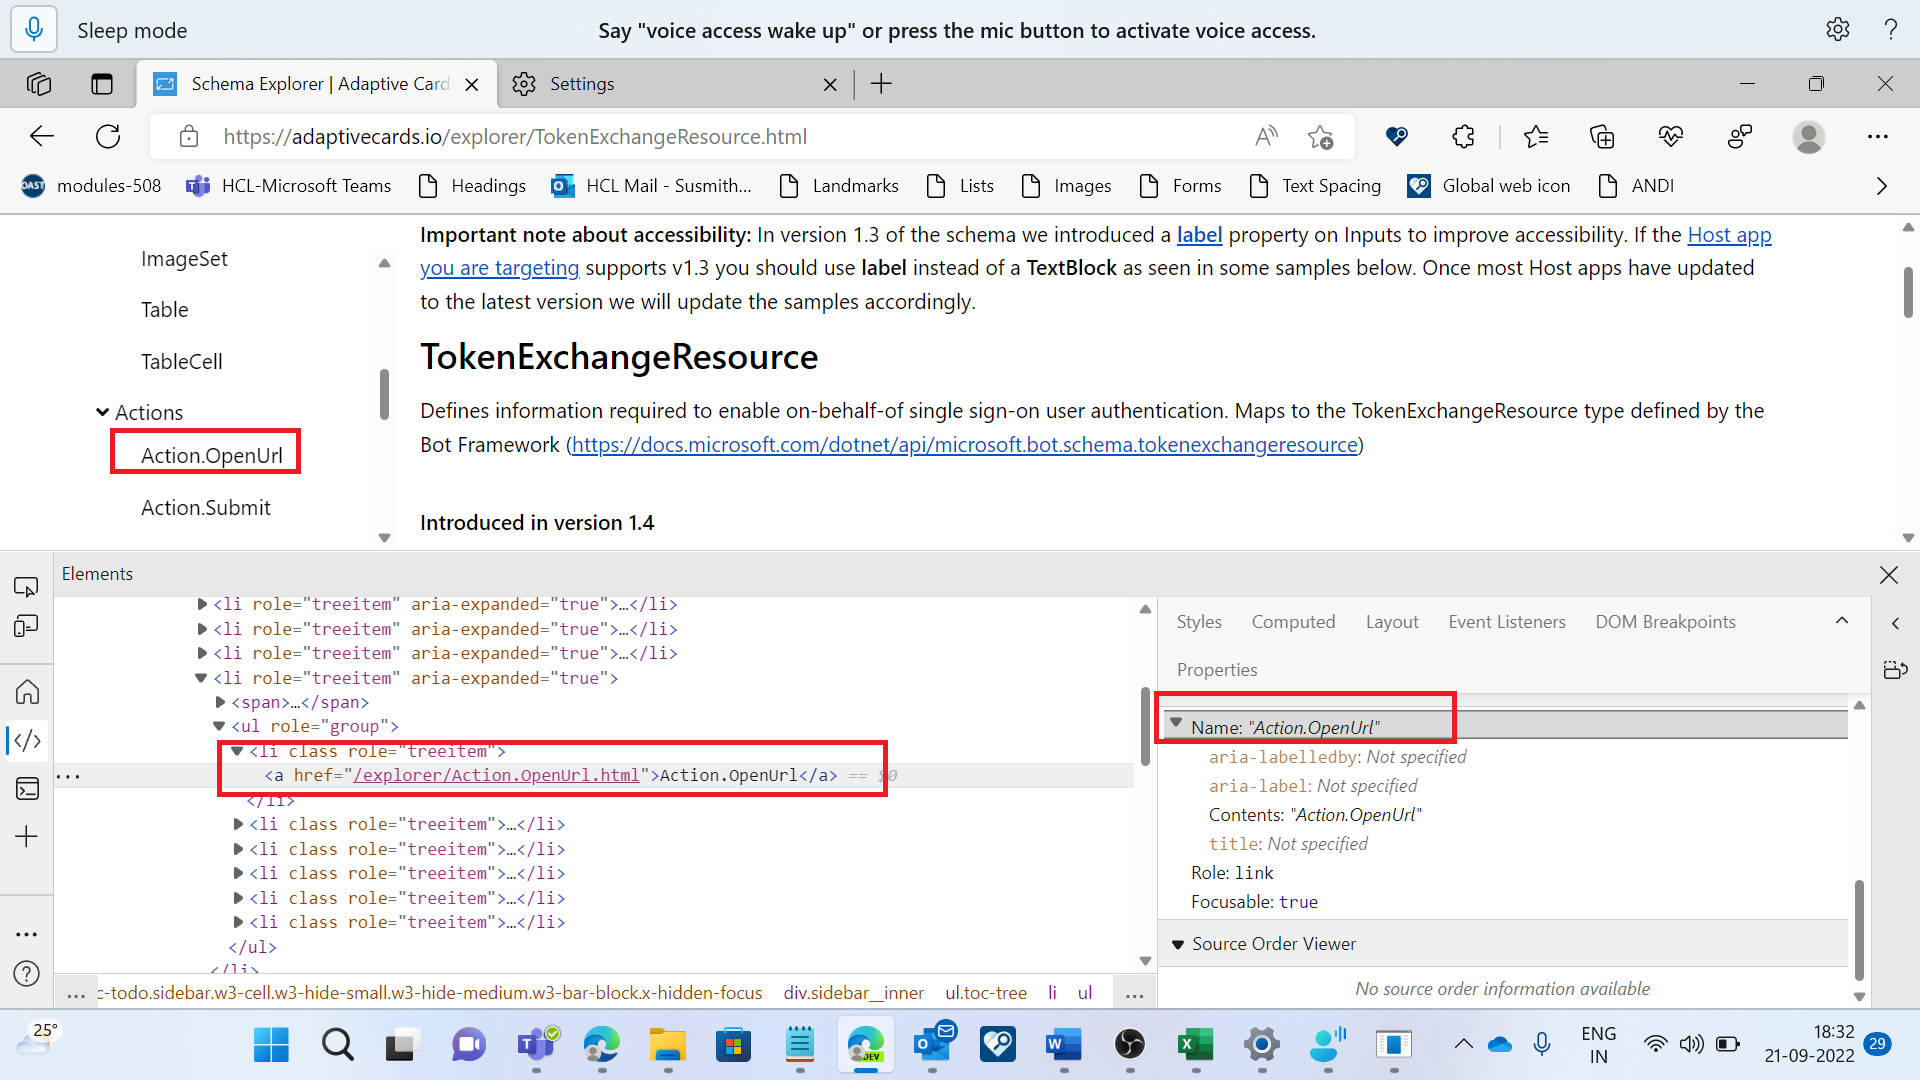Collapse the Source Order Viewer section
The width and height of the screenshot is (1920, 1080).
point(1177,944)
